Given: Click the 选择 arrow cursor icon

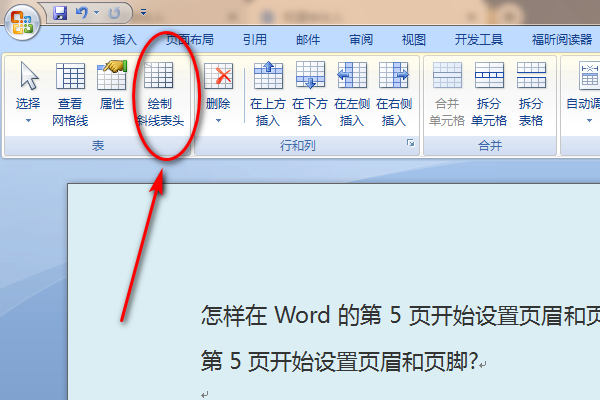Looking at the screenshot, I should click(x=29, y=76).
